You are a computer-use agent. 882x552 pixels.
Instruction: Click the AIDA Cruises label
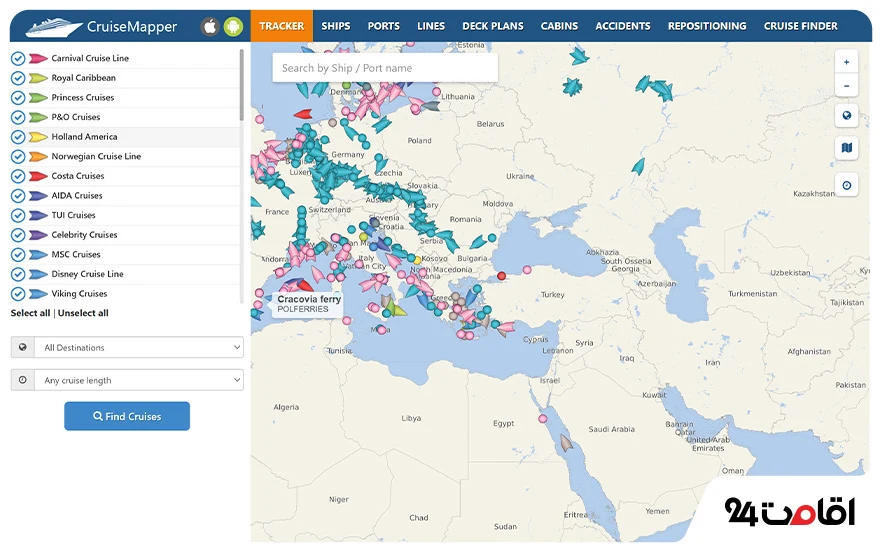pos(77,196)
